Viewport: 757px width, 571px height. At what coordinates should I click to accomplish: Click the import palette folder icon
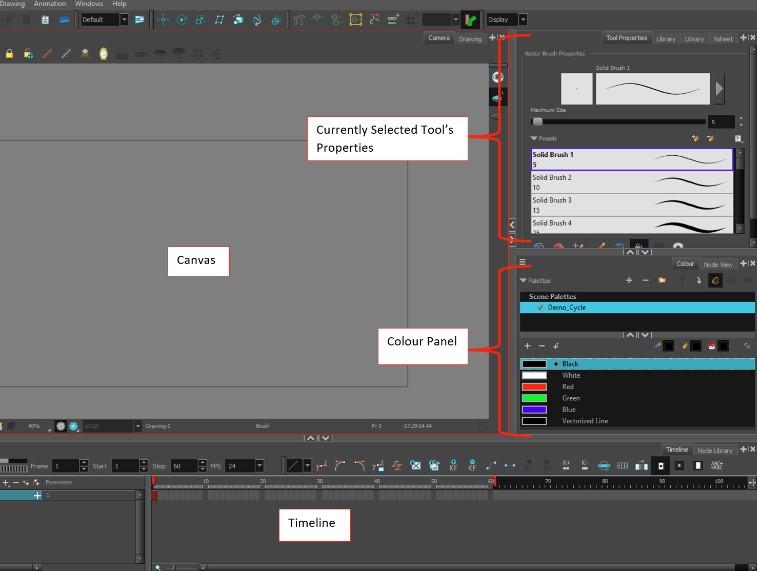click(662, 280)
